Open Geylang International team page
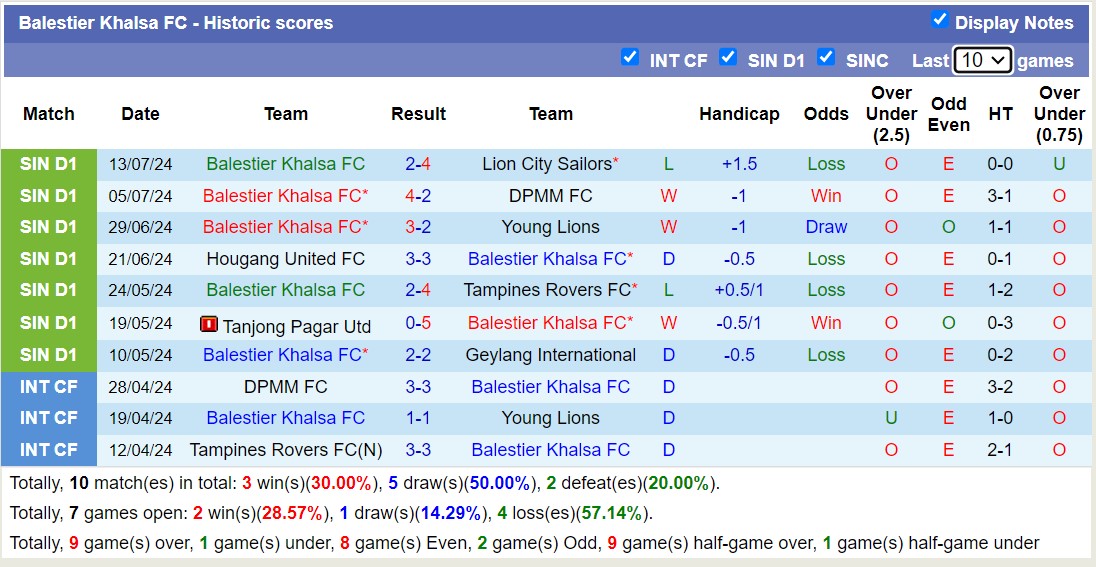 tap(550, 355)
